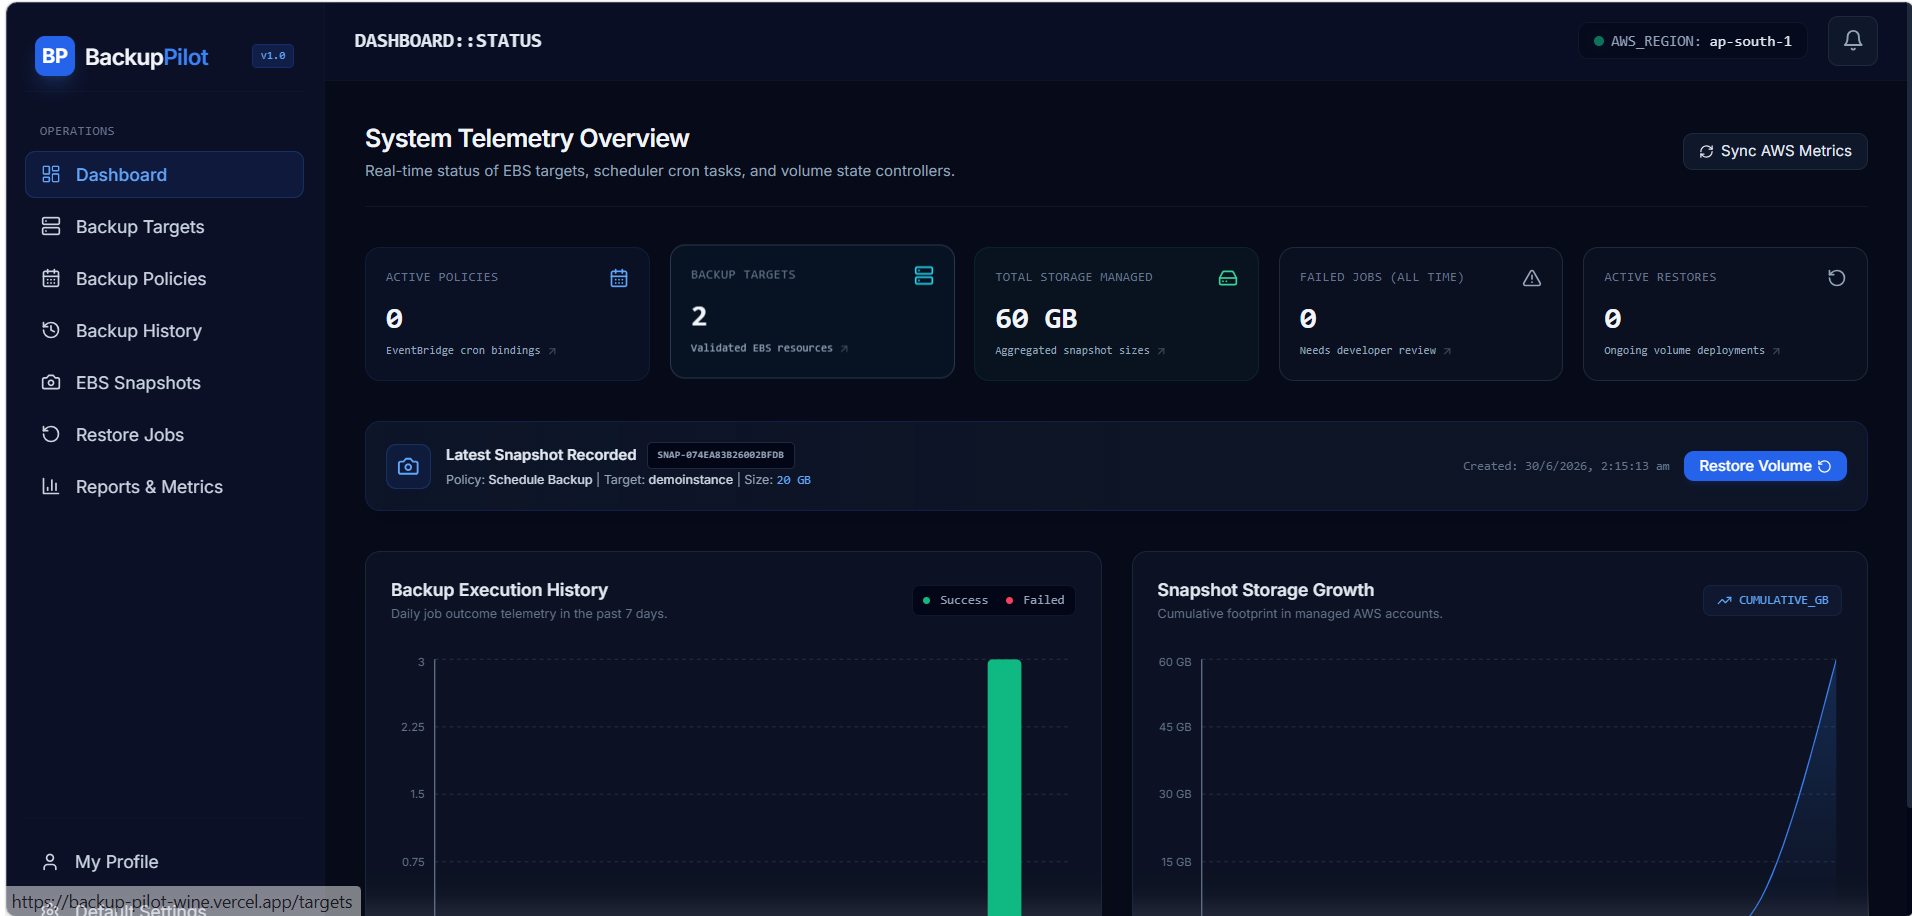Image resolution: width=1912 pixels, height=916 pixels.
Task: Click the CUMULATIVE_GB chart badge
Action: click(x=1772, y=600)
